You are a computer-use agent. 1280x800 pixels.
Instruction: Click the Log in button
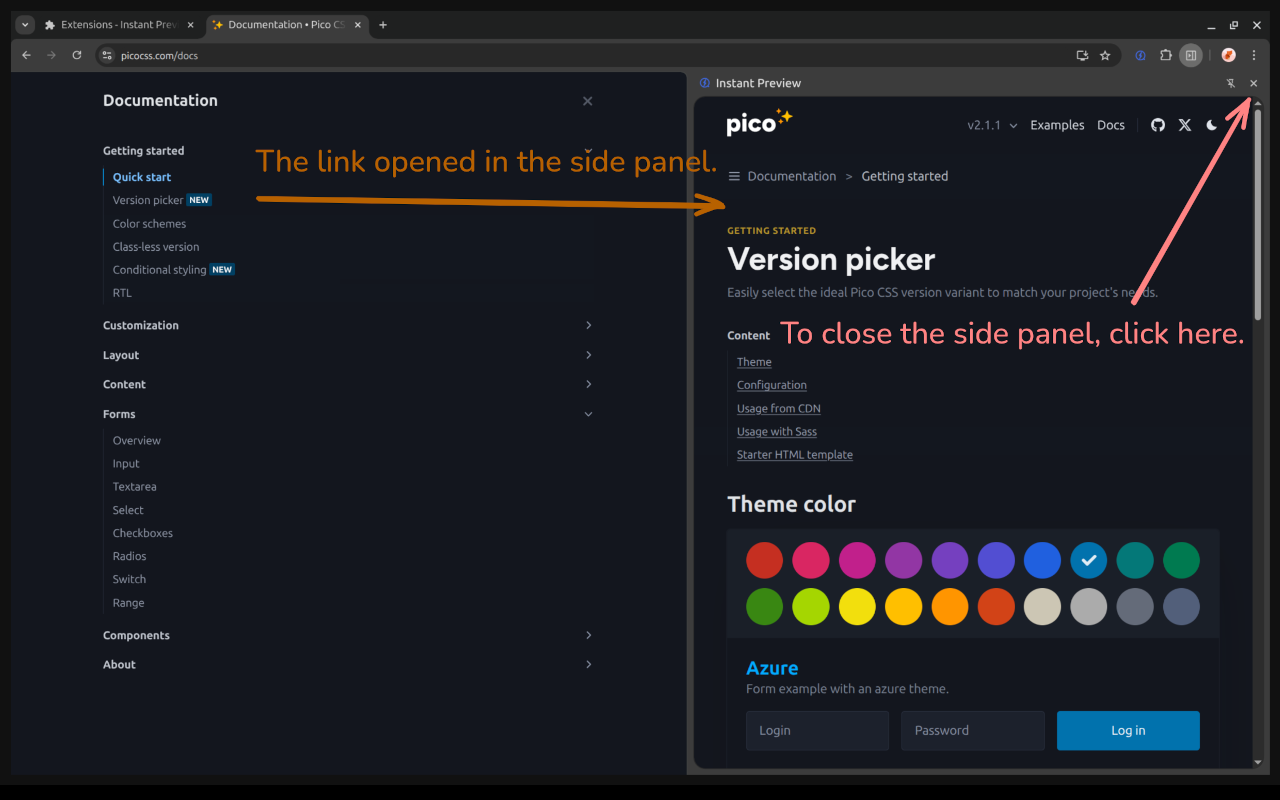[1128, 731]
